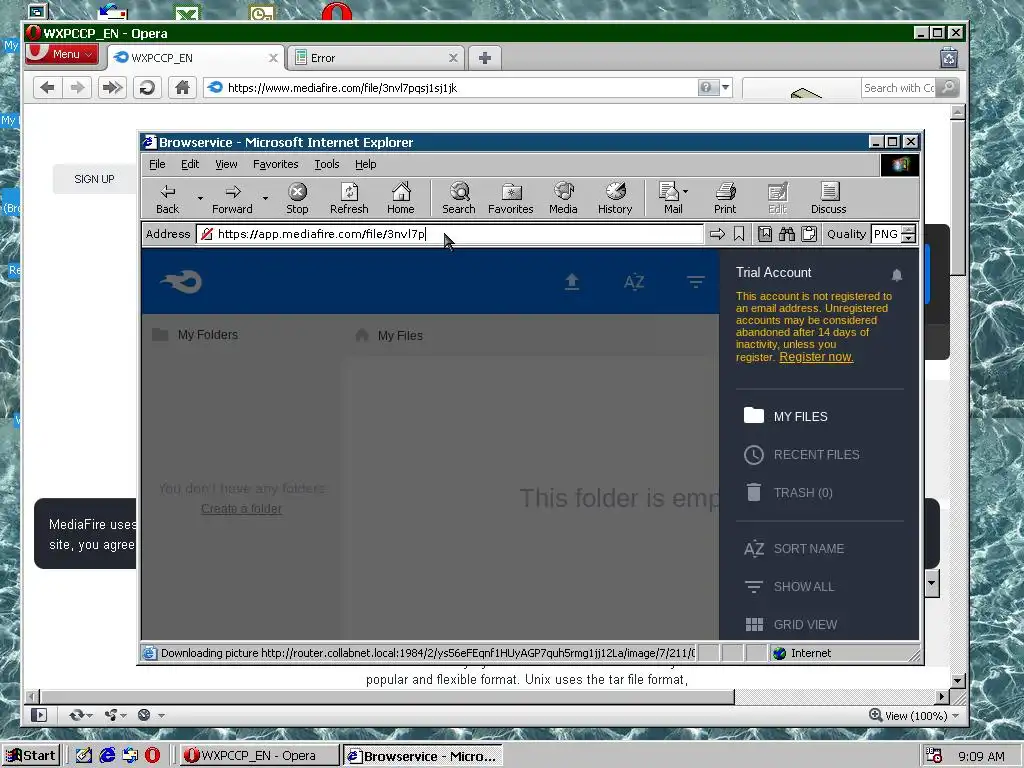Open the Opera Link sync dropdown in status bar
The image size is (1024, 768).
[x=80, y=715]
